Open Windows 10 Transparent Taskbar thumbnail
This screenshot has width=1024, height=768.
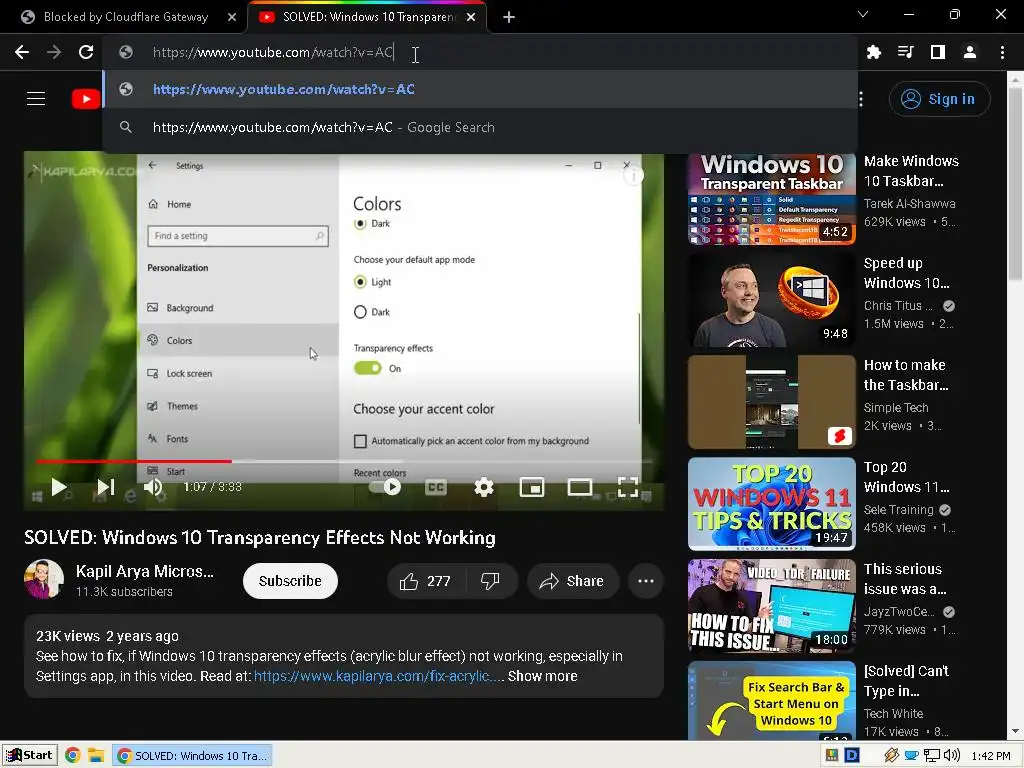tap(771, 199)
